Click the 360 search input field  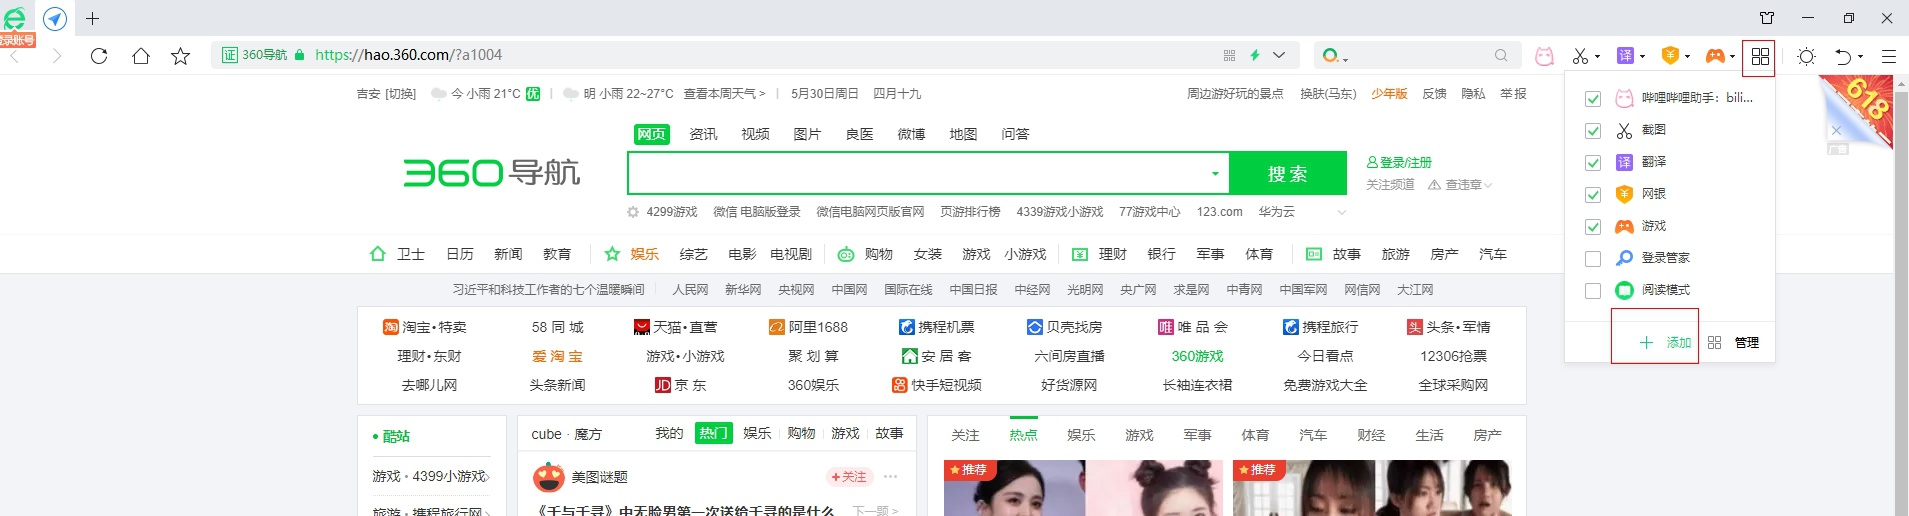915,174
